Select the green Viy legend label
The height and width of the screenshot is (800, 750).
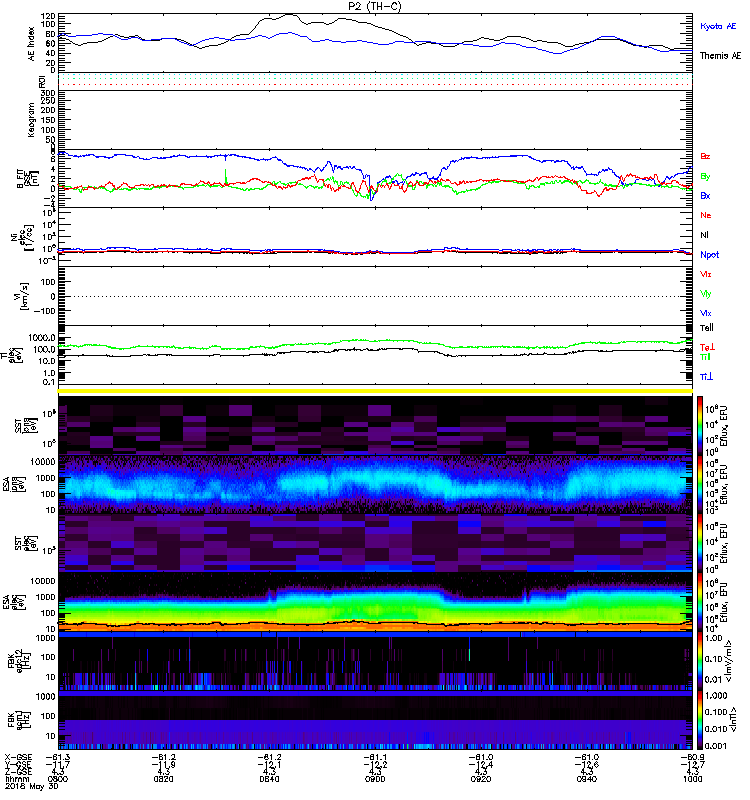click(x=705, y=294)
